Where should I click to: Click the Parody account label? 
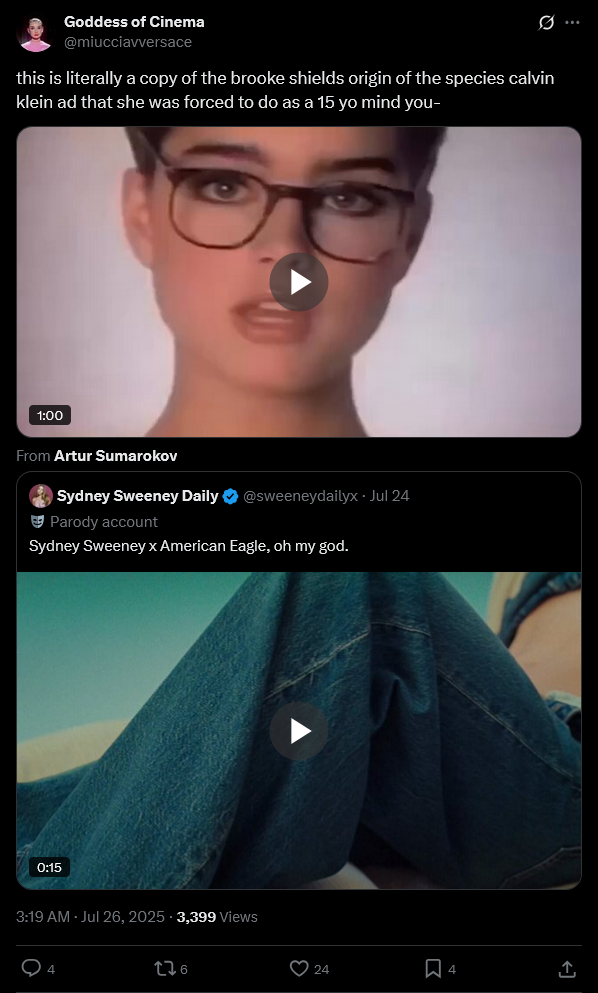(x=94, y=522)
